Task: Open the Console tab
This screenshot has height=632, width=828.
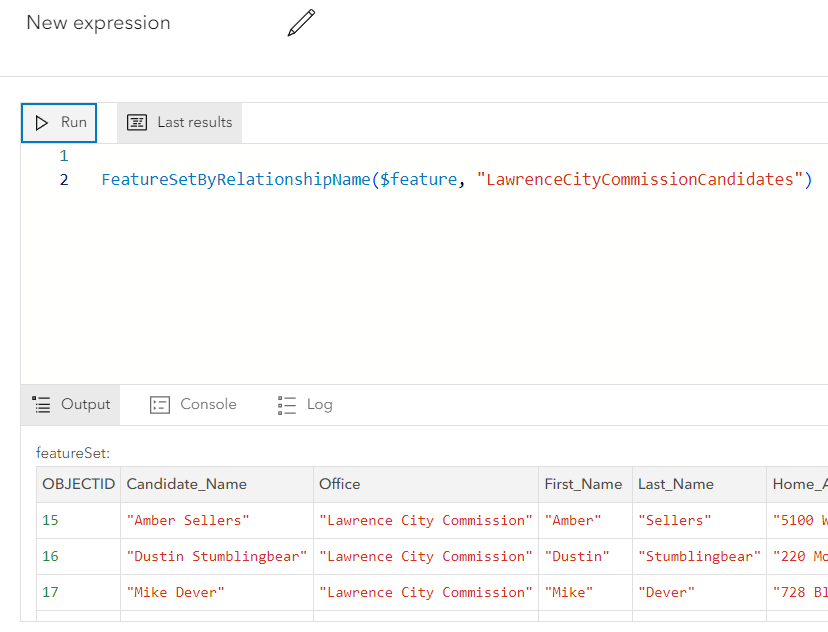Action: coord(194,404)
